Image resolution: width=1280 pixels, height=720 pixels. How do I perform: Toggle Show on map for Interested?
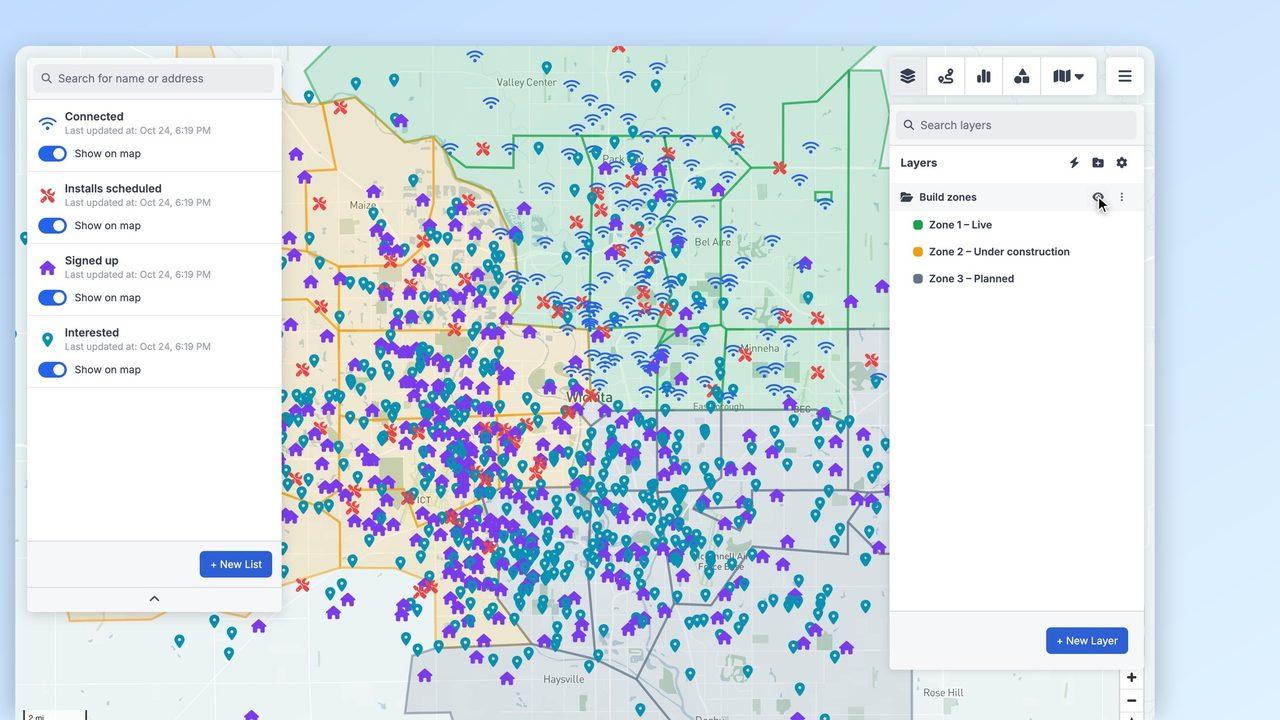point(52,370)
